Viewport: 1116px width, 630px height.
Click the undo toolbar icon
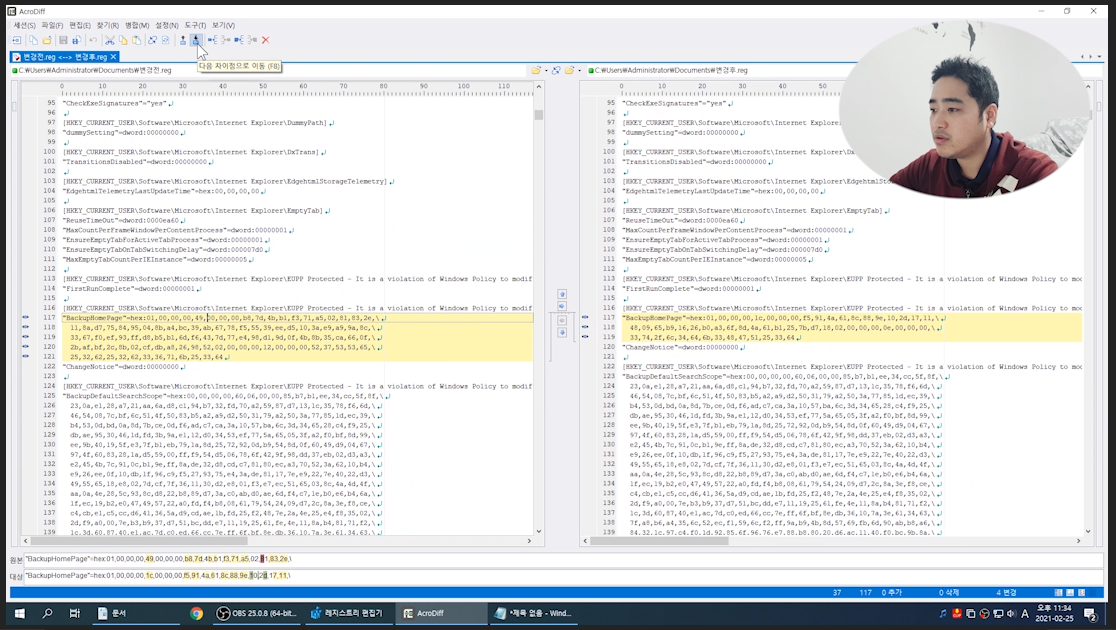pyautogui.click(x=93, y=41)
